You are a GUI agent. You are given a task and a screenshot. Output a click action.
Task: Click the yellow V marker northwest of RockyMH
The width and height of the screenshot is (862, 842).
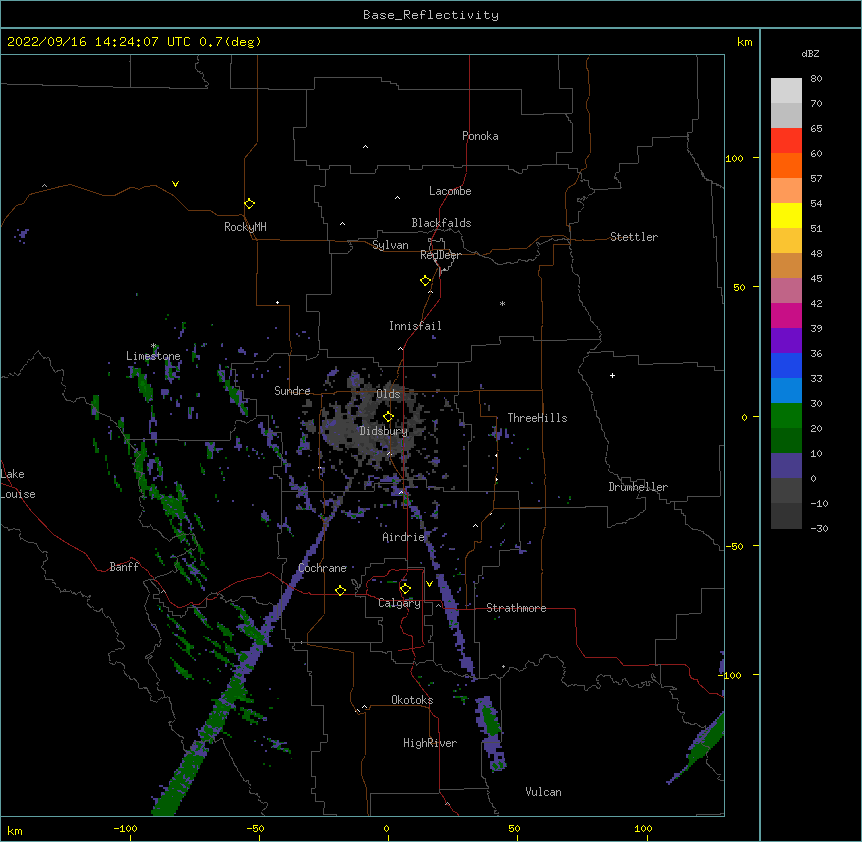175,184
